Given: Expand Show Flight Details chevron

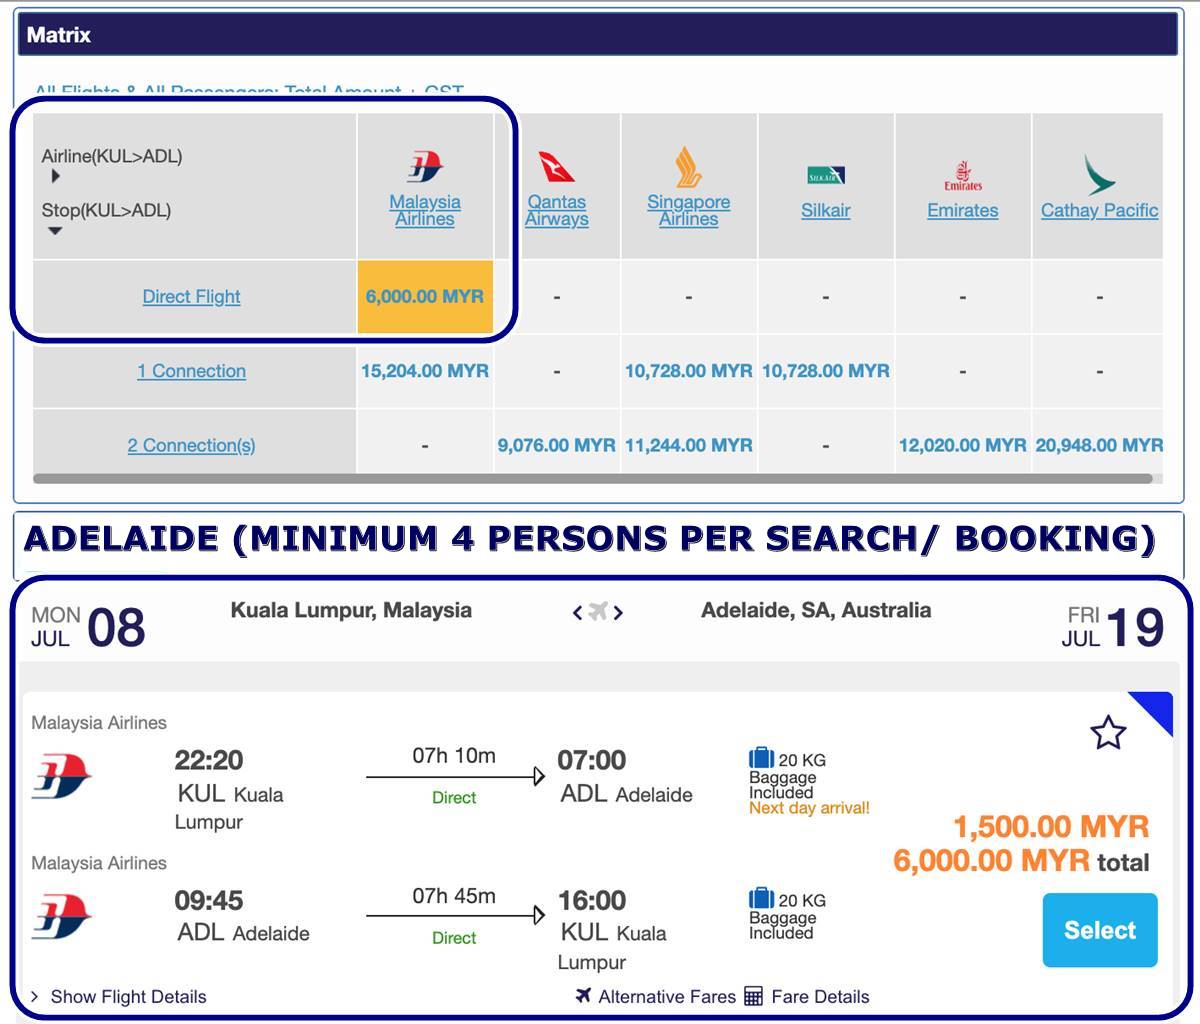Looking at the screenshot, I should [34, 996].
